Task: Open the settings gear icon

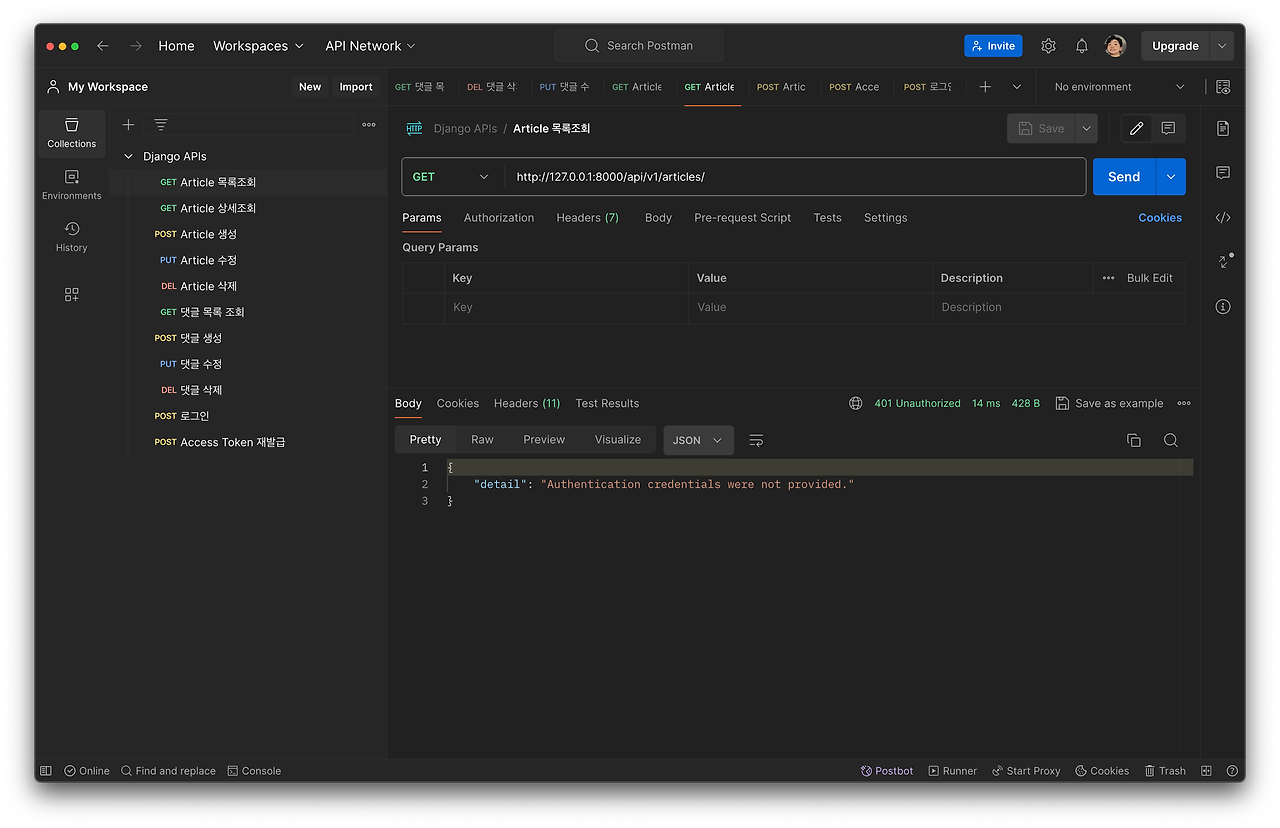Action: point(1048,46)
